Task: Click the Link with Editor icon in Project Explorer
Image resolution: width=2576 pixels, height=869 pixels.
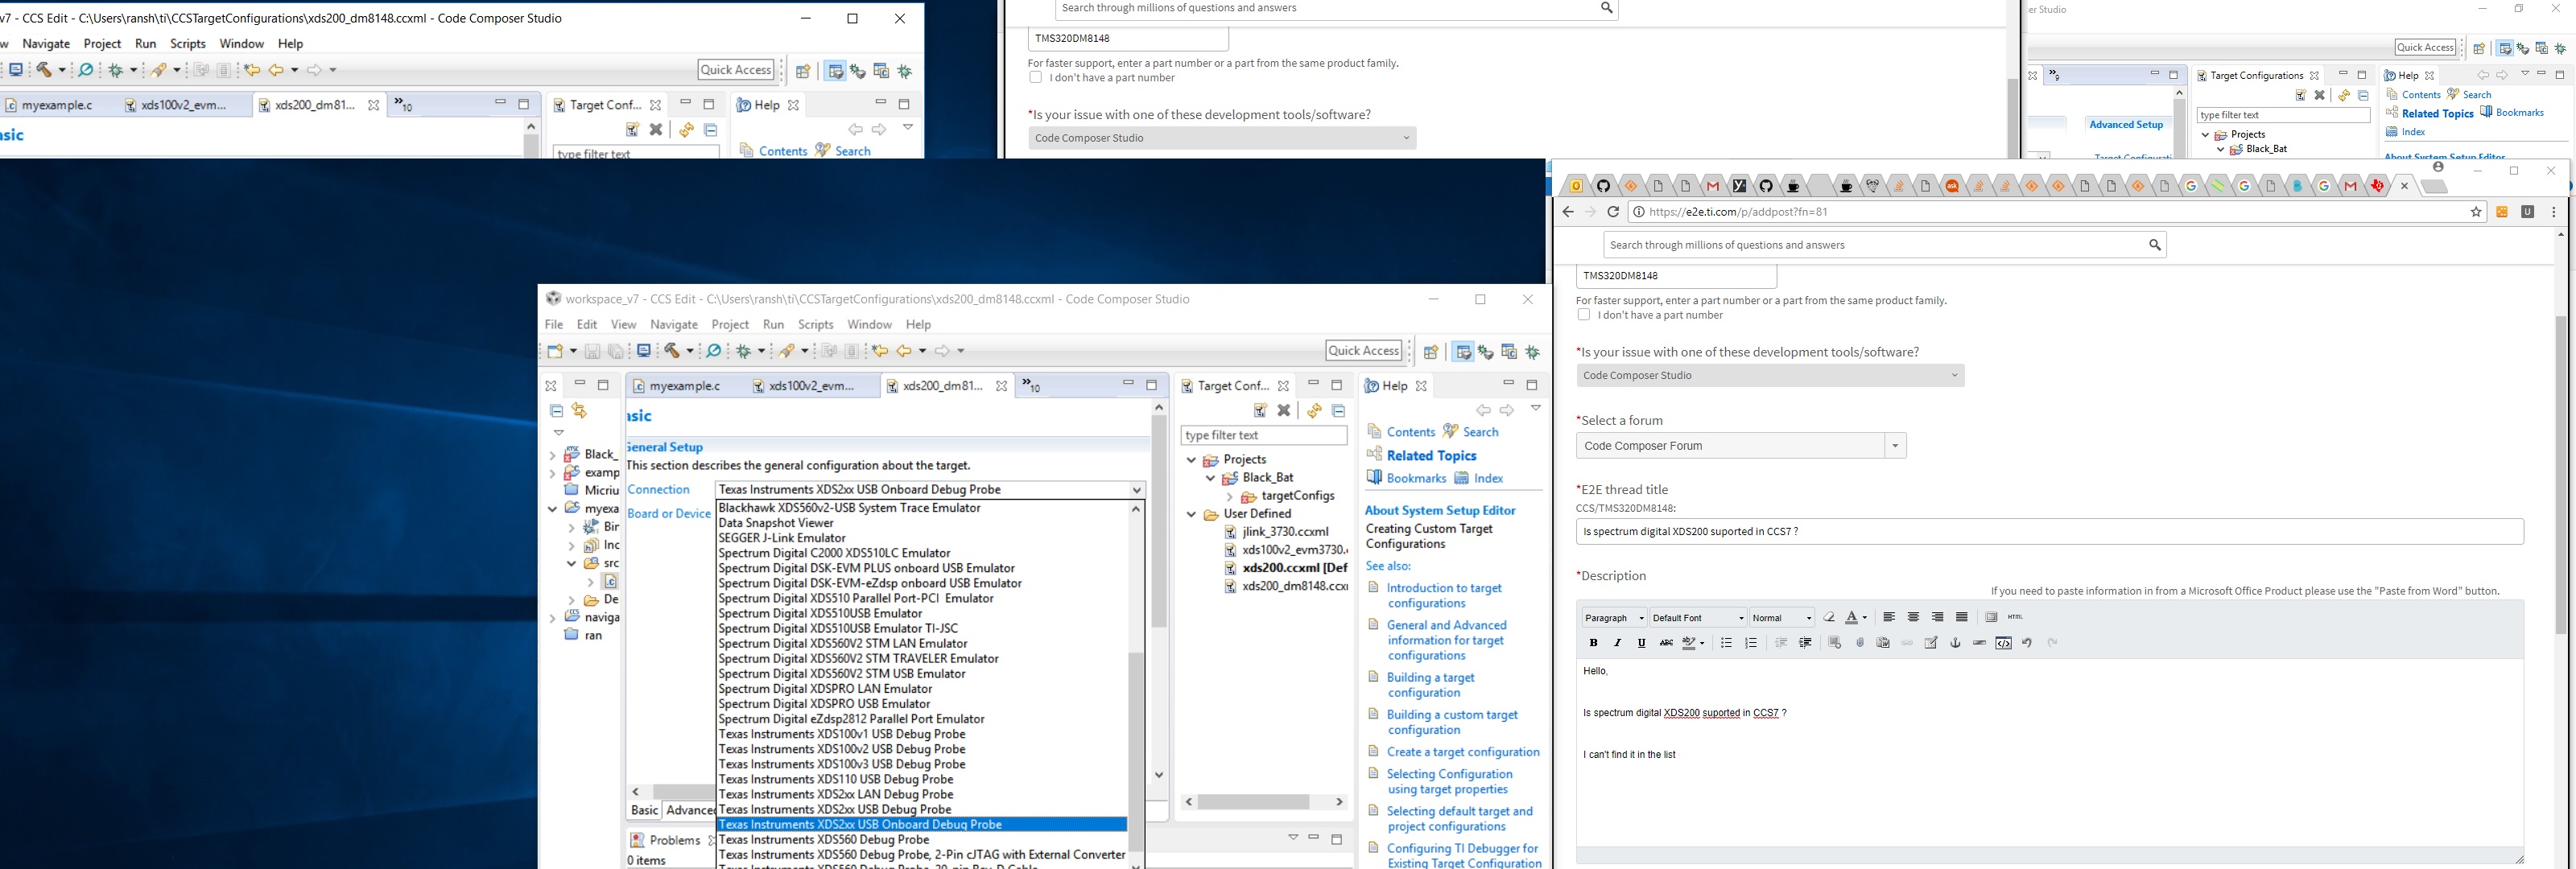Action: [580, 411]
